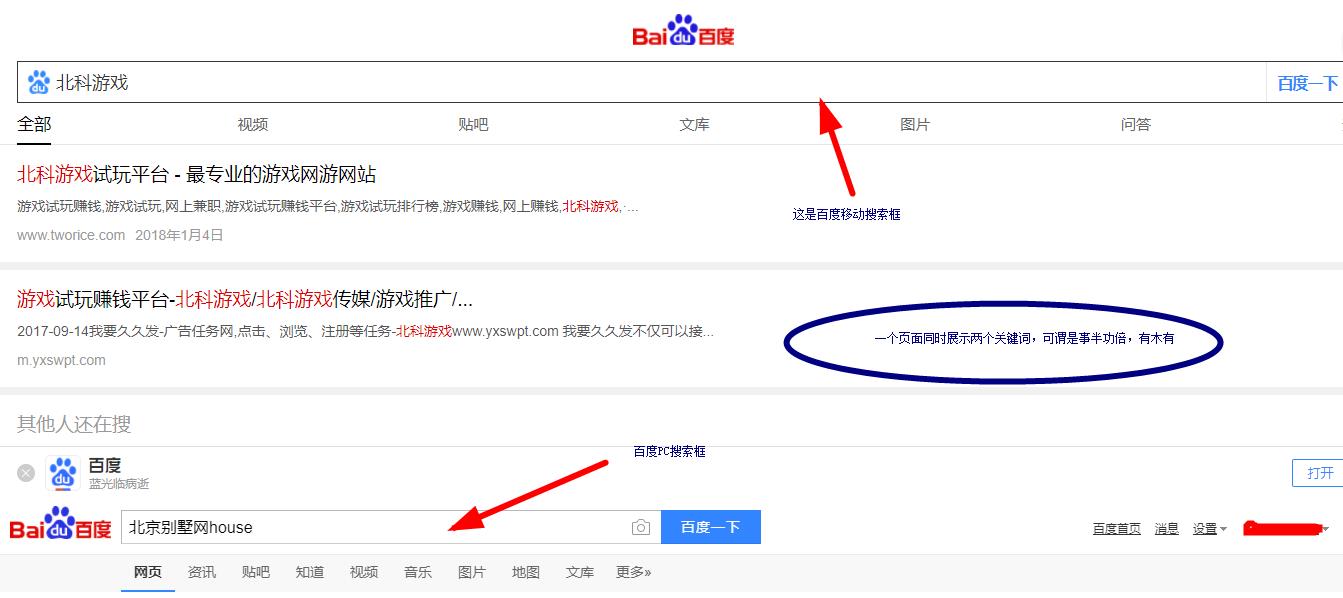Click the camera image-search icon
Image resolution: width=1343 pixels, height=598 pixels.
click(x=641, y=527)
